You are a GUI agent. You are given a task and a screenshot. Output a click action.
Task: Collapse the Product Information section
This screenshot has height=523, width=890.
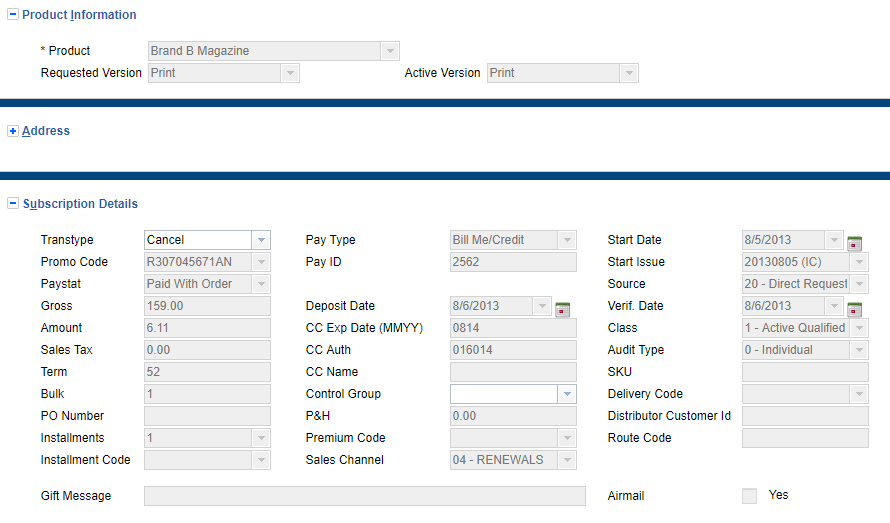[13, 15]
